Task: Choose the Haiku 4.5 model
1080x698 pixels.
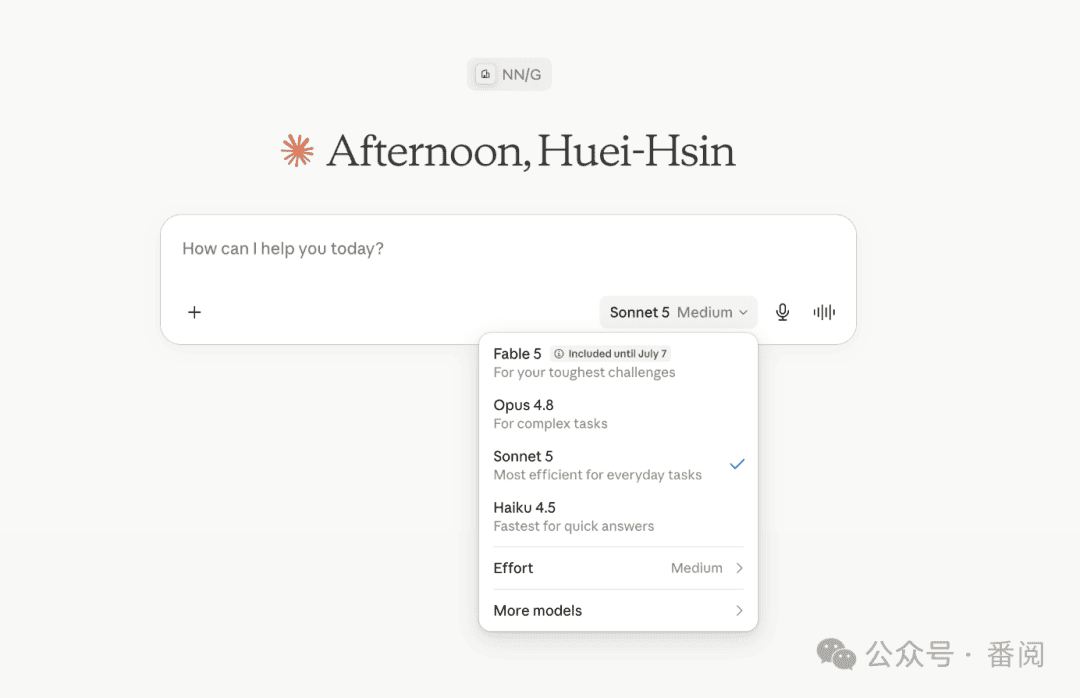Action: pos(618,516)
